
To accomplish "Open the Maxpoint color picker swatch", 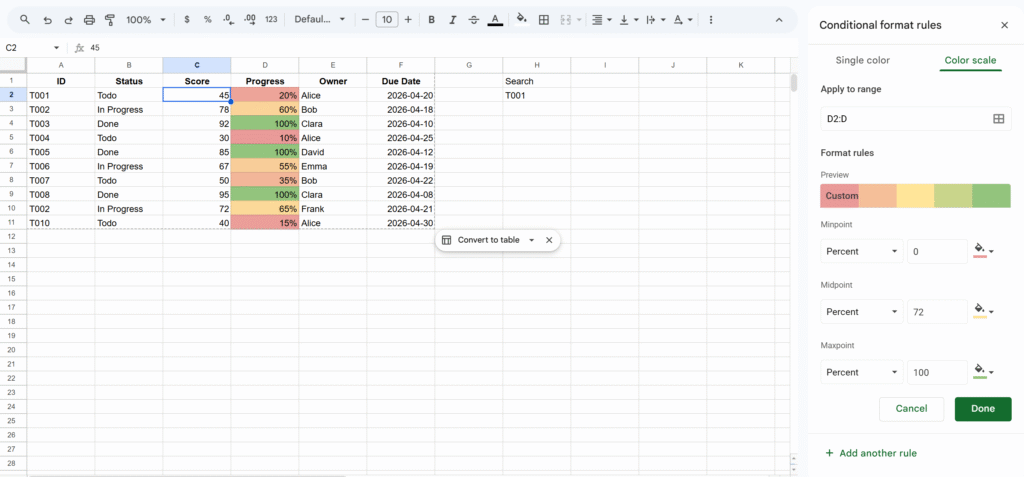I will click(982, 372).
